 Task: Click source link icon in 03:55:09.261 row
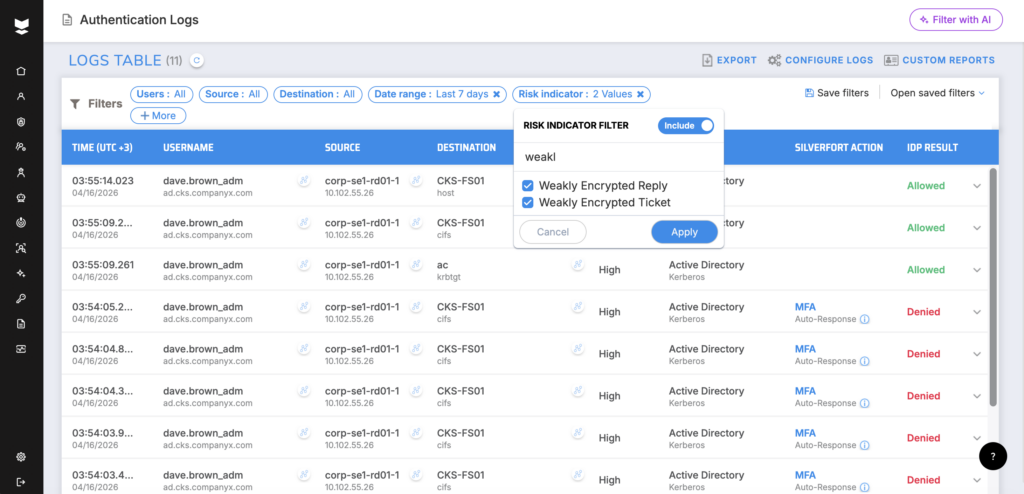(415, 265)
